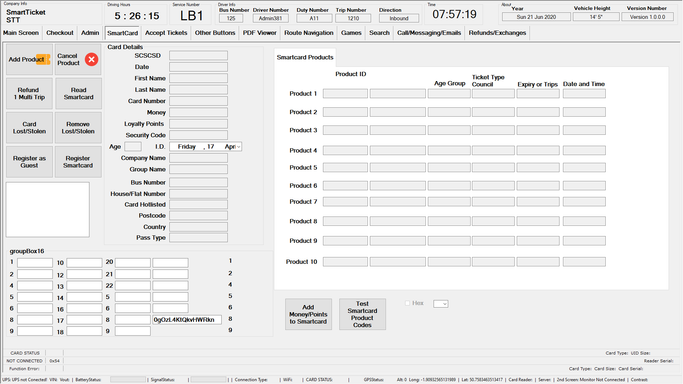Click the Card Number field
This screenshot has width=683, height=384.
(x=198, y=101)
